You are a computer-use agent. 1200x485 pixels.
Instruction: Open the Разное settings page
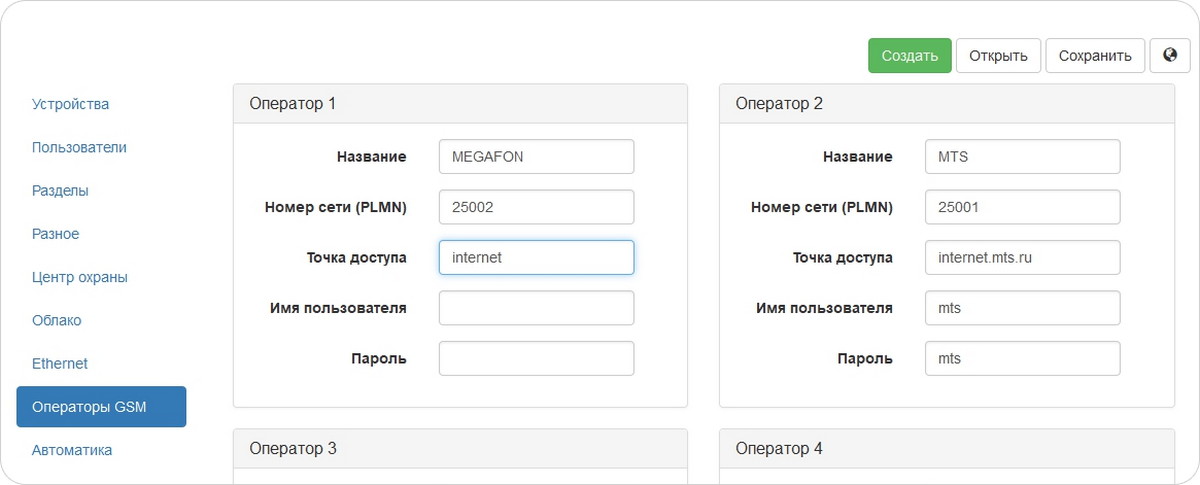click(x=55, y=234)
